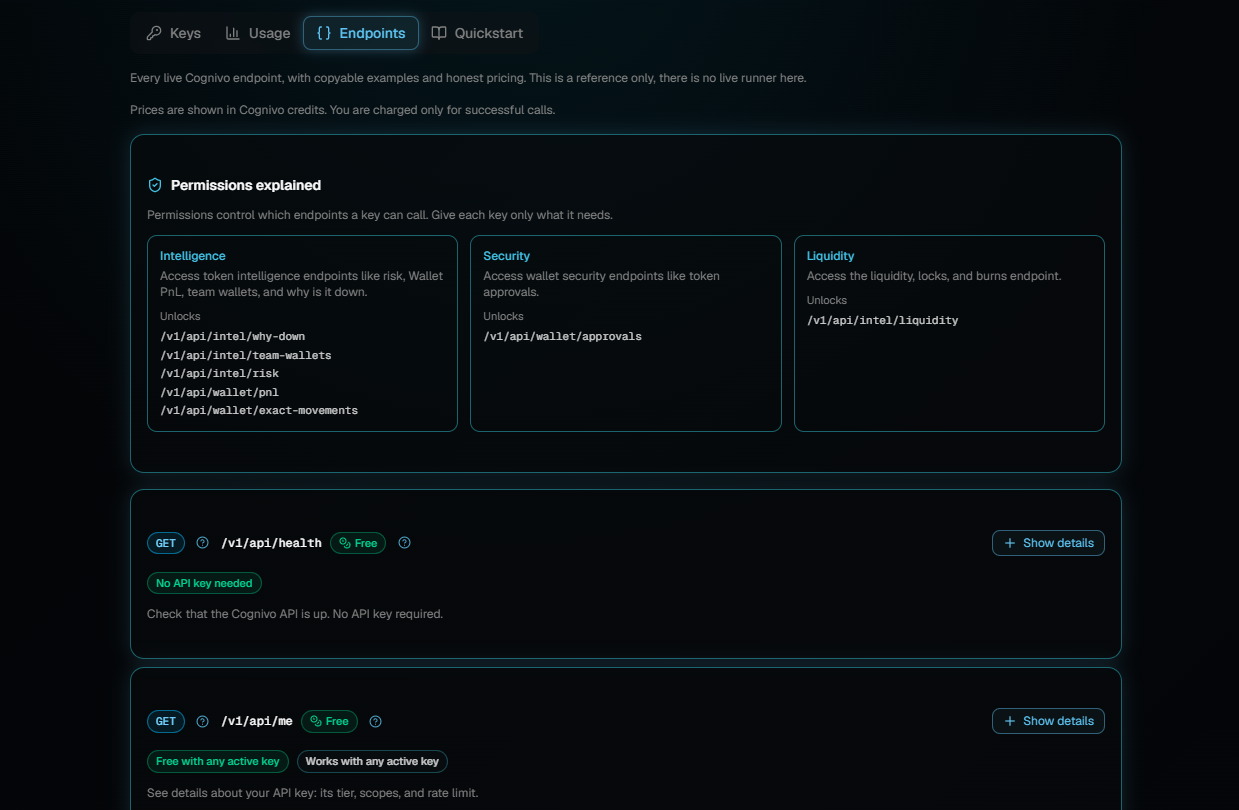Click the Security permission heading
The width and height of the screenshot is (1239, 810).
point(507,256)
